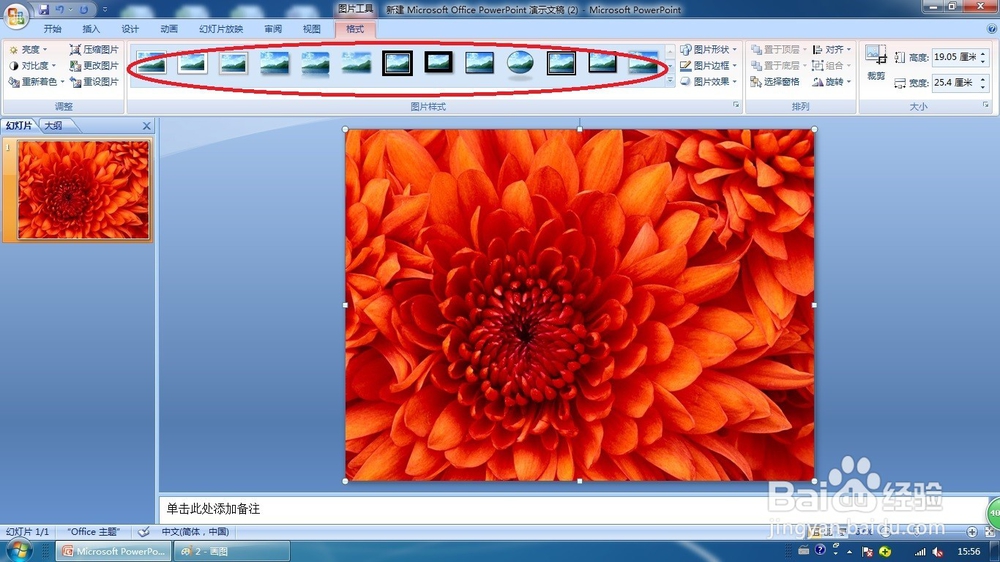Open PowerPoint Help question mark icon
This screenshot has height=562, width=1000.
click(x=992, y=29)
